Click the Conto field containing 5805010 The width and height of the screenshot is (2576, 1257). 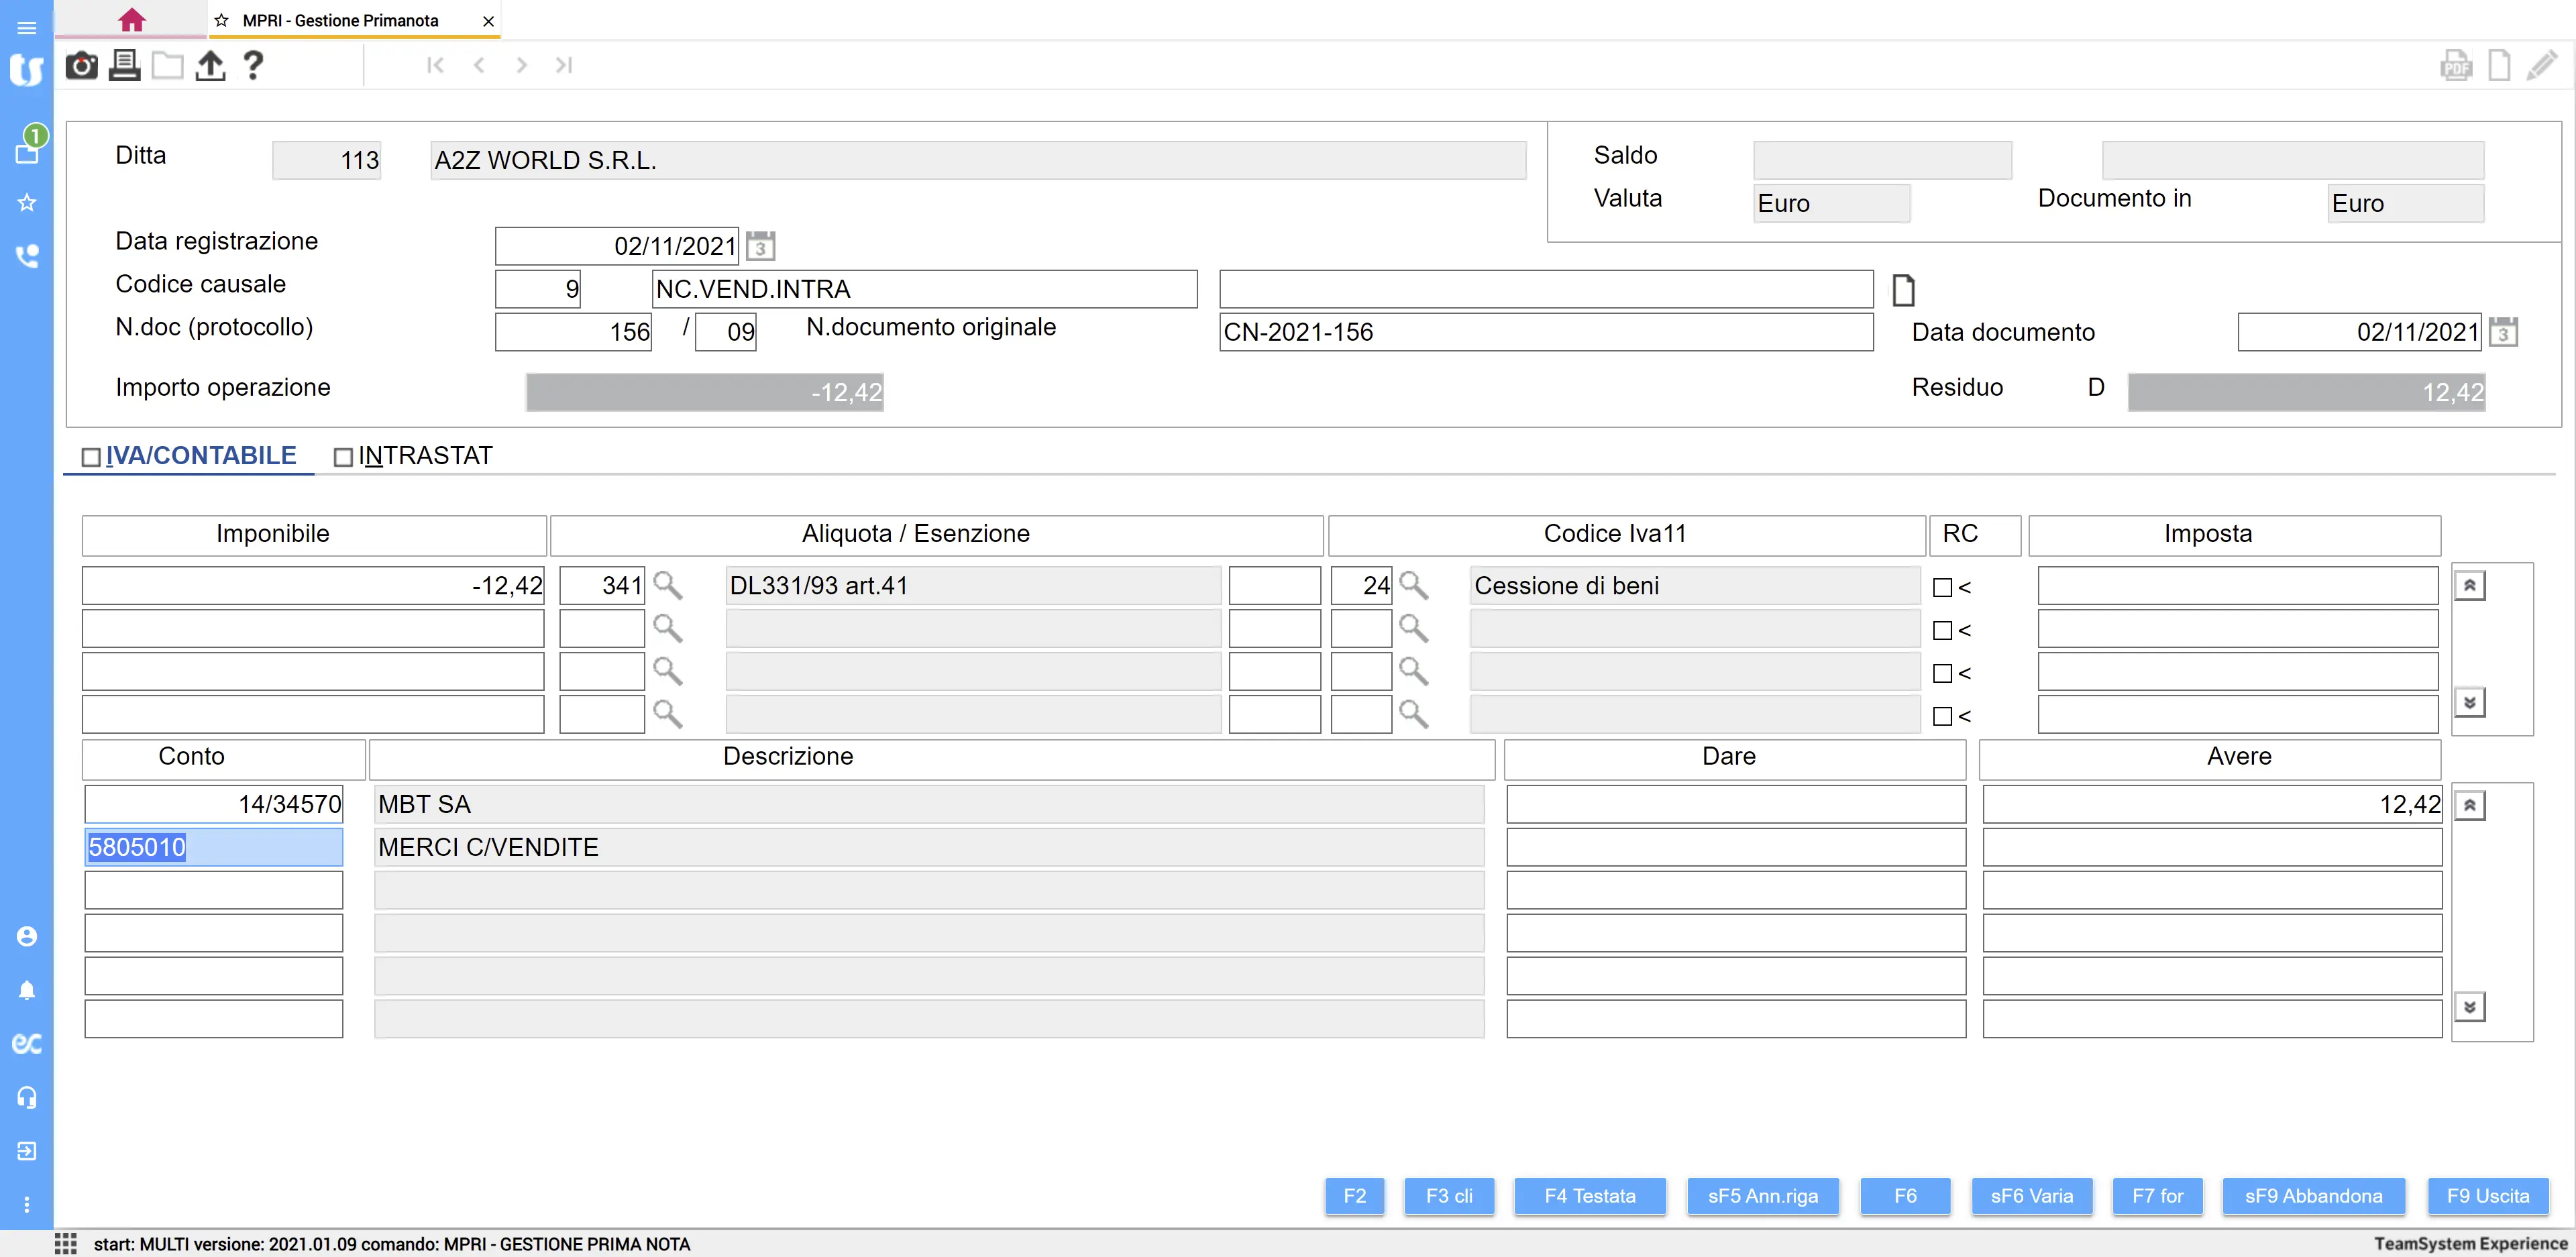[213, 847]
